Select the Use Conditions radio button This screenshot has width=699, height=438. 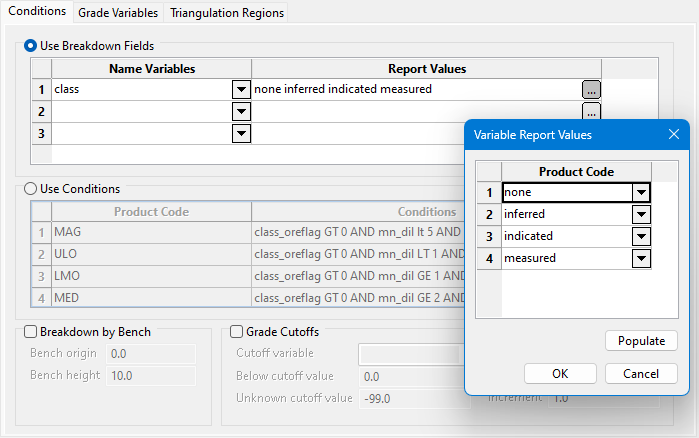click(30, 189)
